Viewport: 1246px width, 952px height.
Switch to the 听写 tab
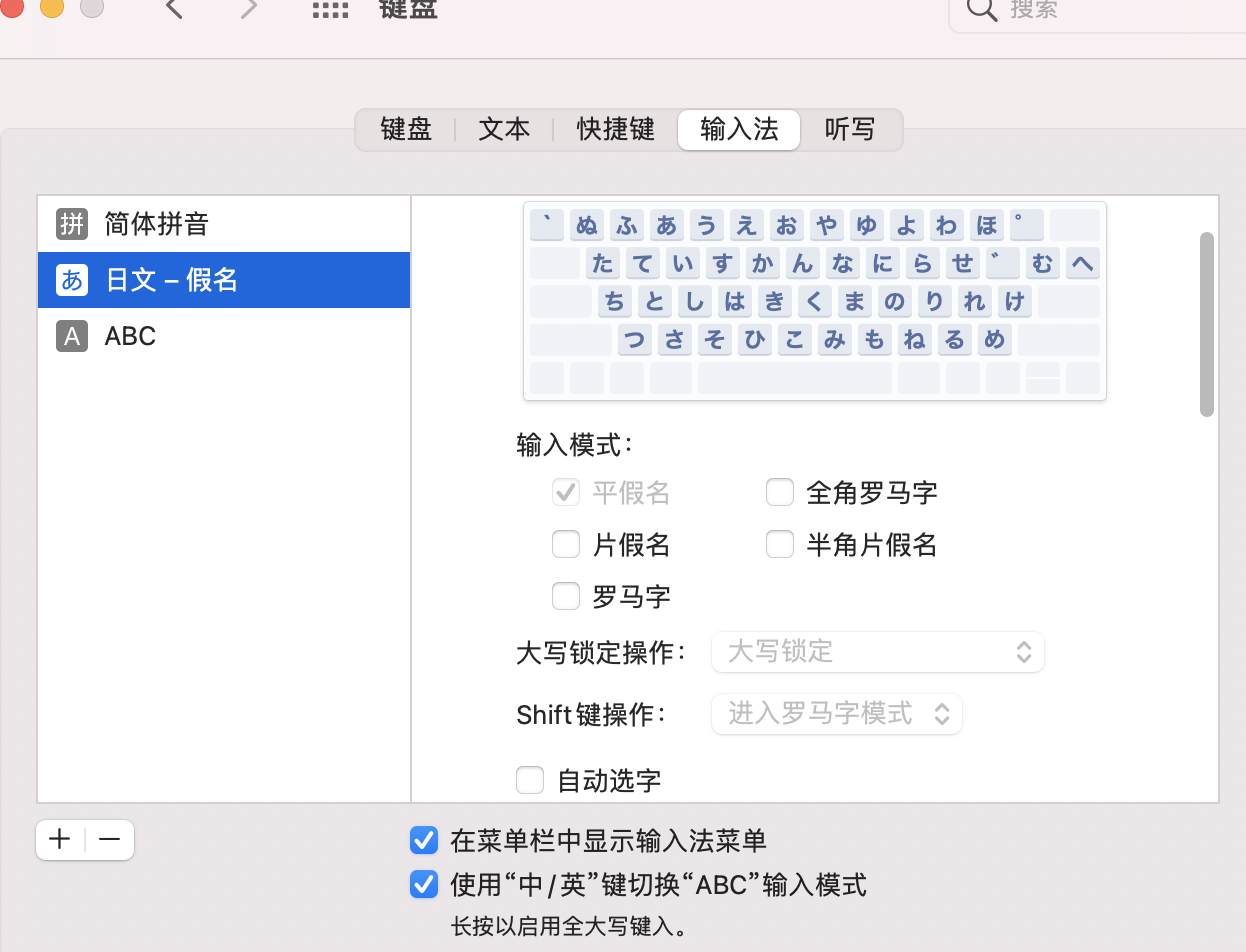[x=850, y=130]
